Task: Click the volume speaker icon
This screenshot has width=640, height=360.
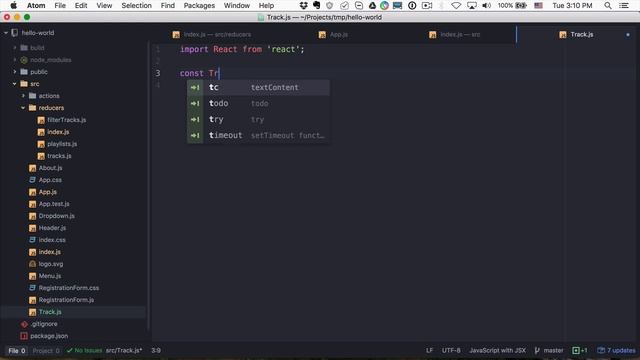Action: pos(486,5)
